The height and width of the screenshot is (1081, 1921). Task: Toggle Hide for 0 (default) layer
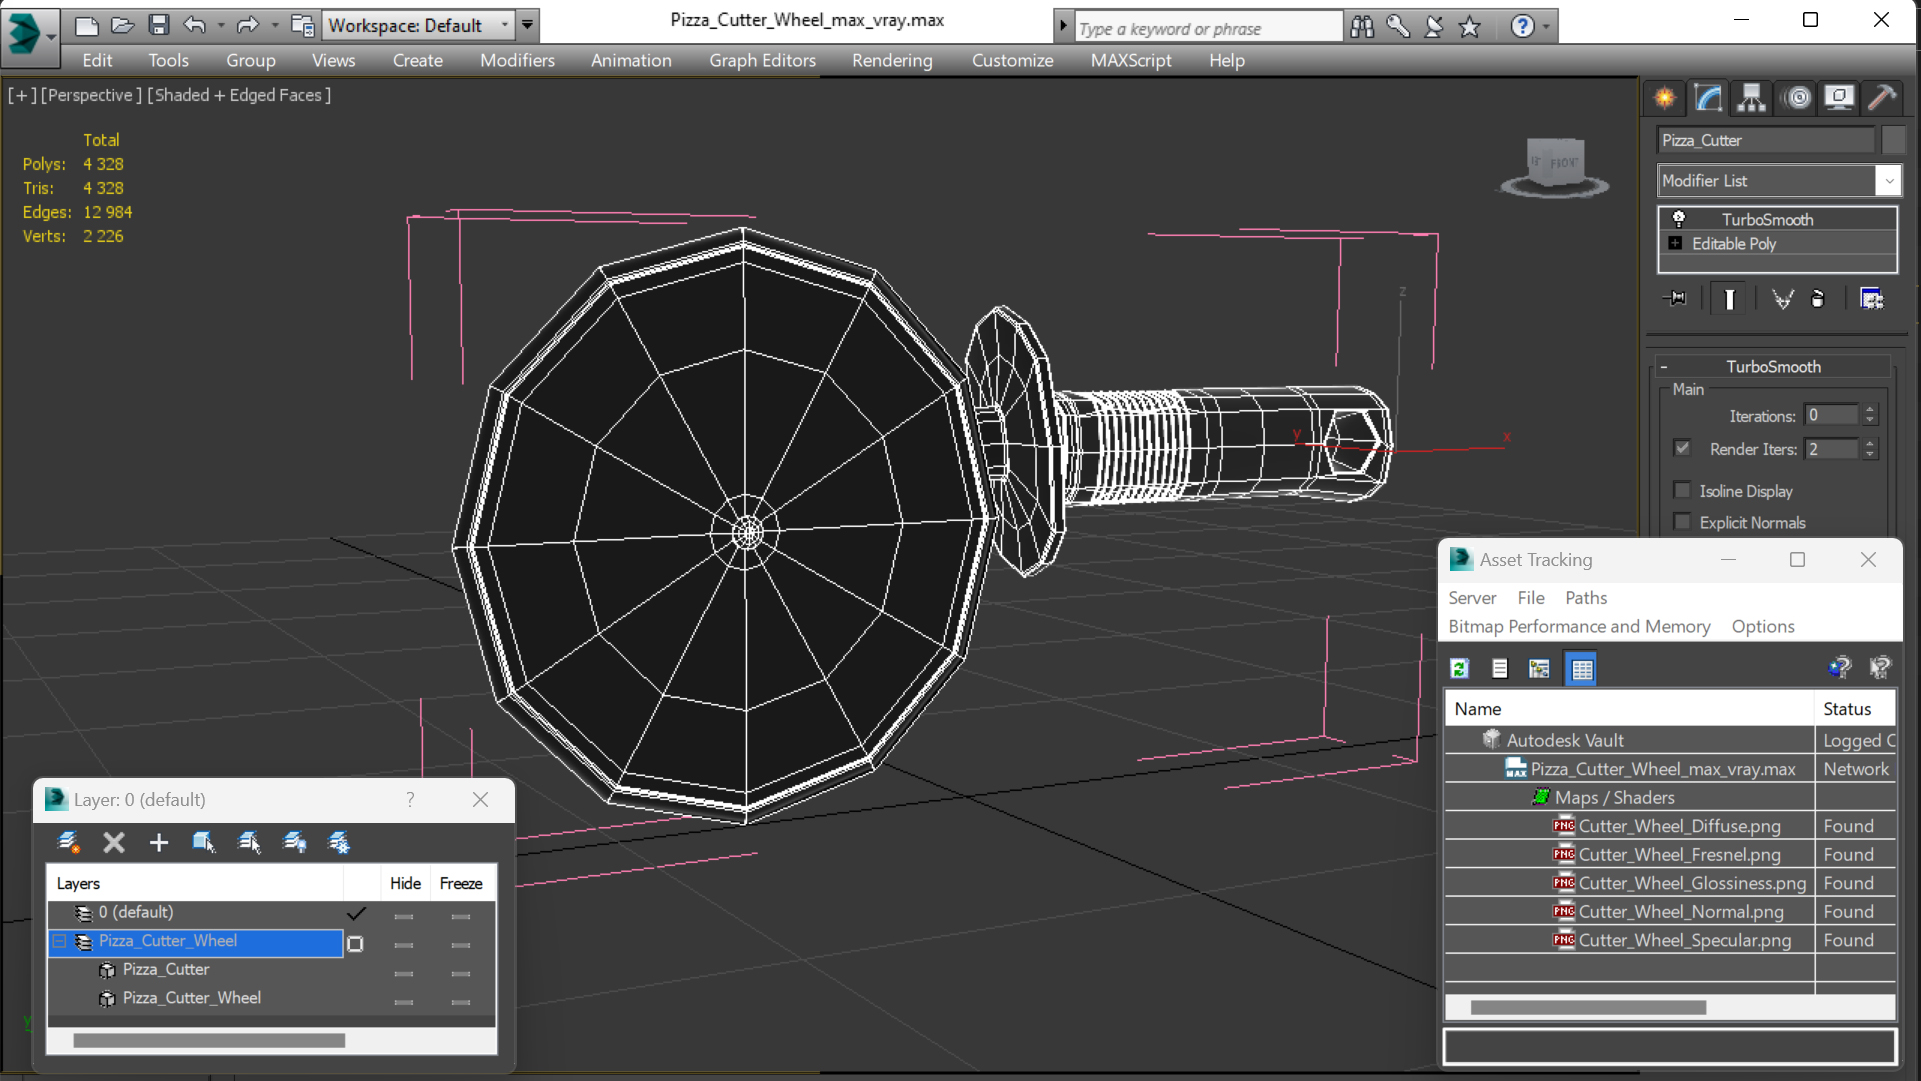[404, 915]
